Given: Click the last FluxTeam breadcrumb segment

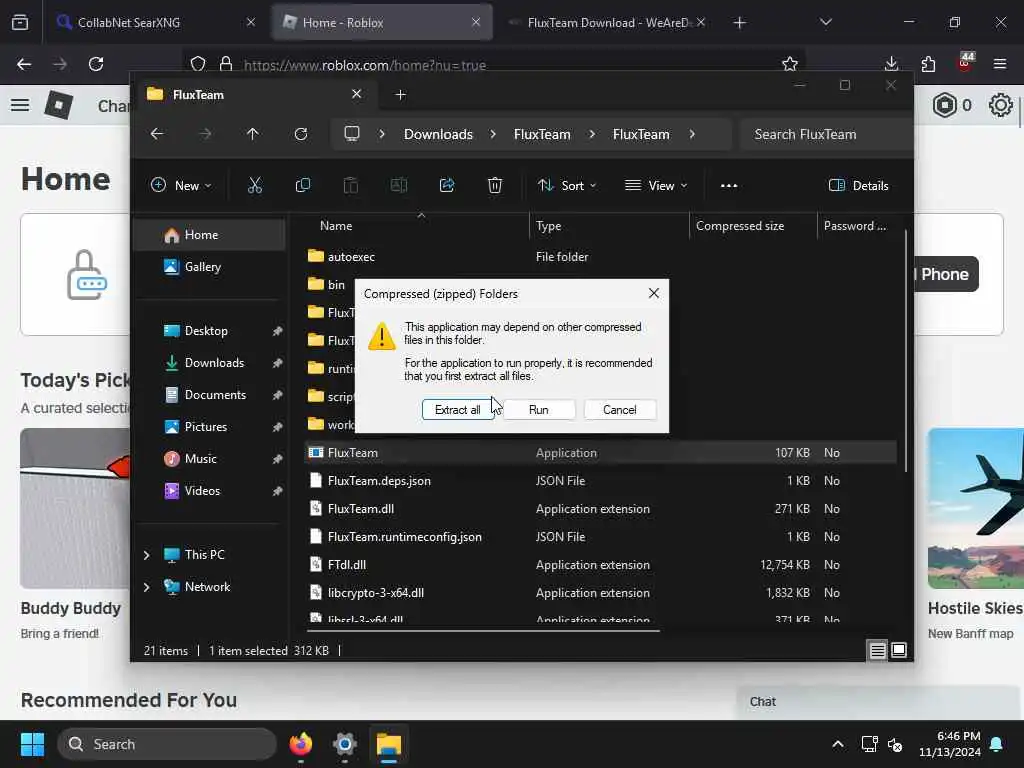Looking at the screenshot, I should click(641, 134).
